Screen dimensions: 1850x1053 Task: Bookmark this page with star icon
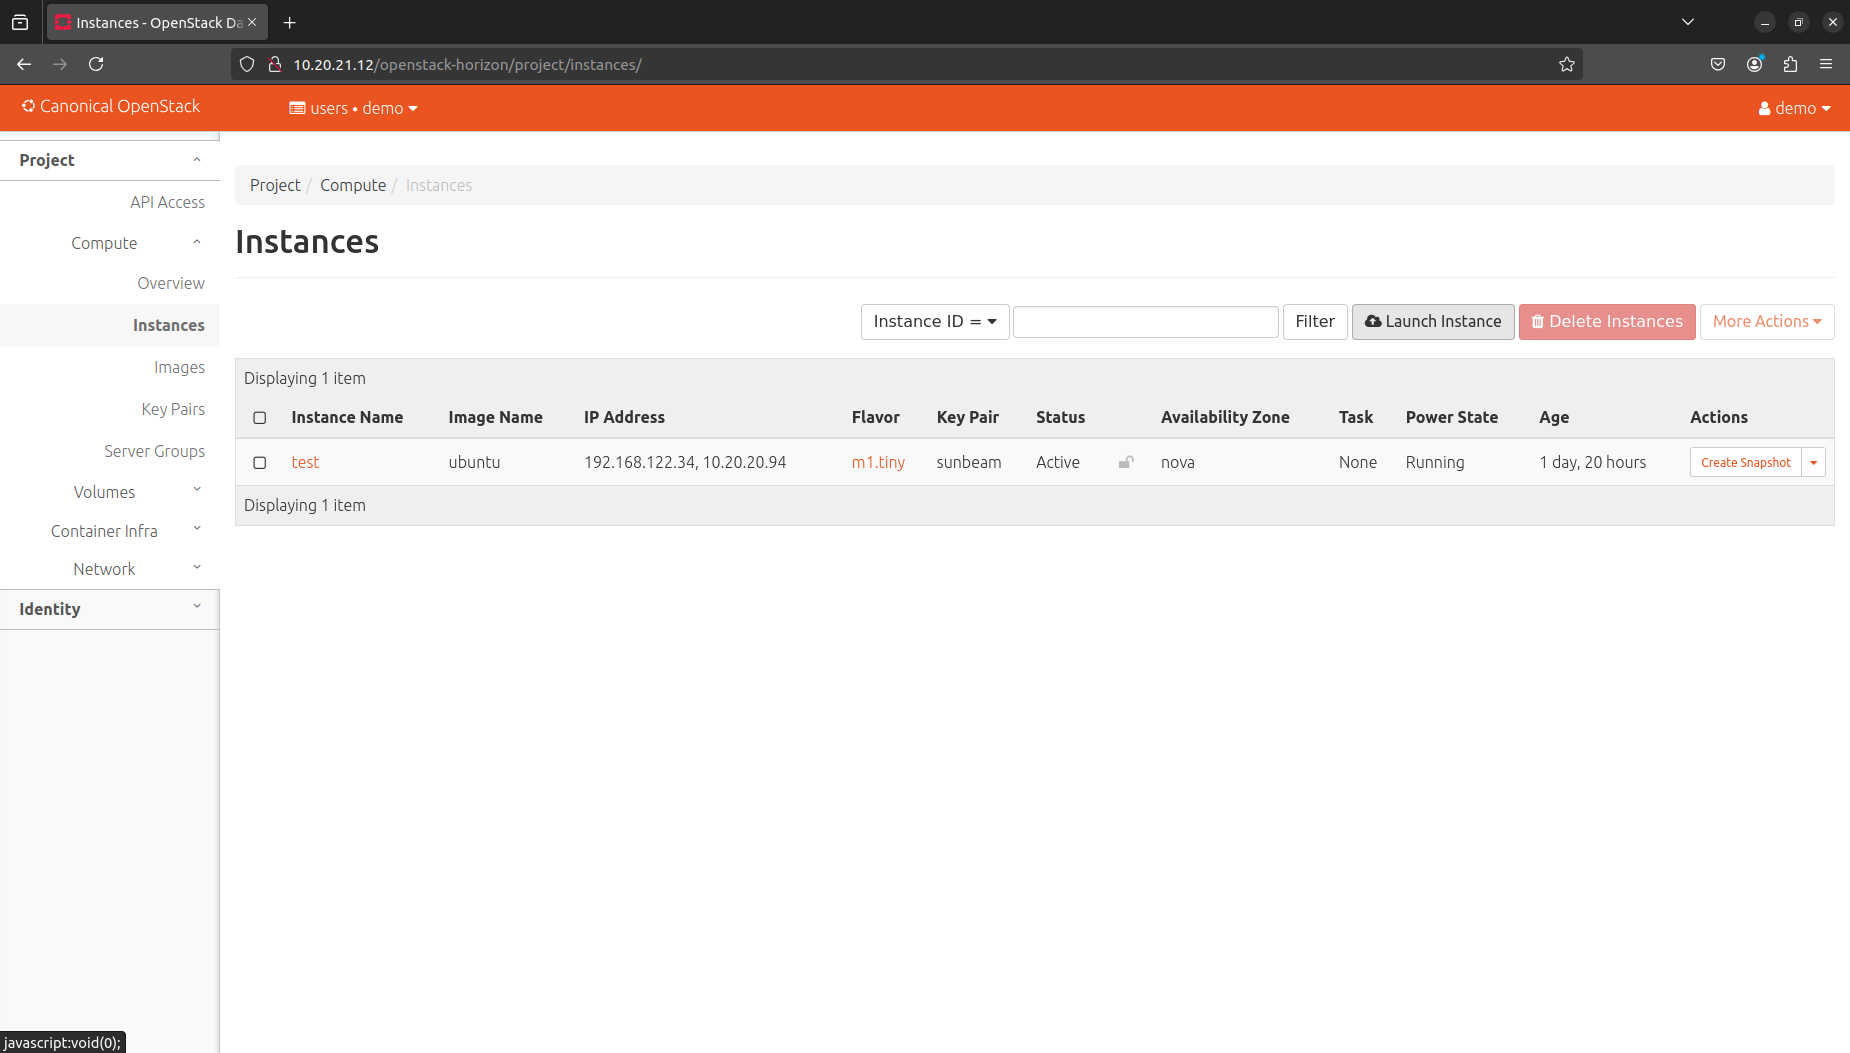(1566, 64)
